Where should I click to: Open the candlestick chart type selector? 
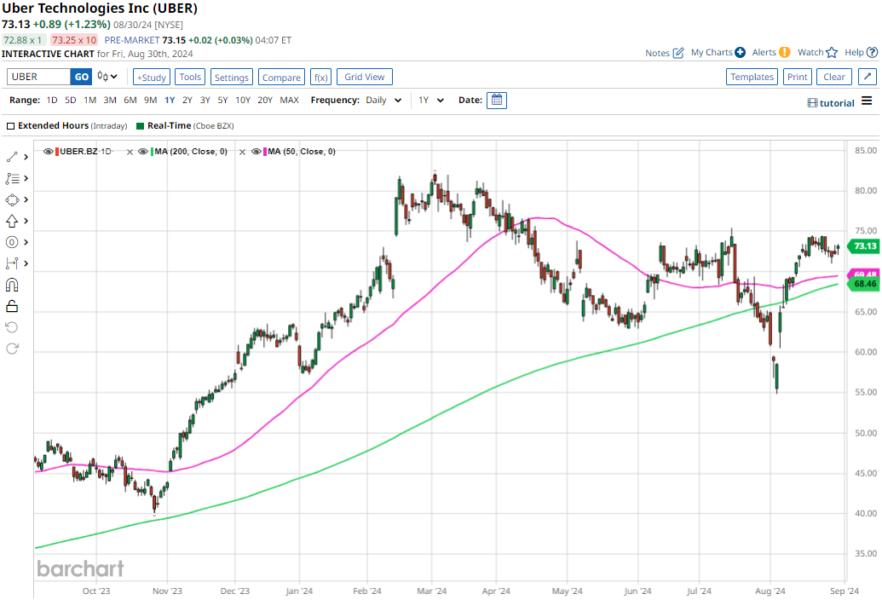pyautogui.click(x=107, y=76)
